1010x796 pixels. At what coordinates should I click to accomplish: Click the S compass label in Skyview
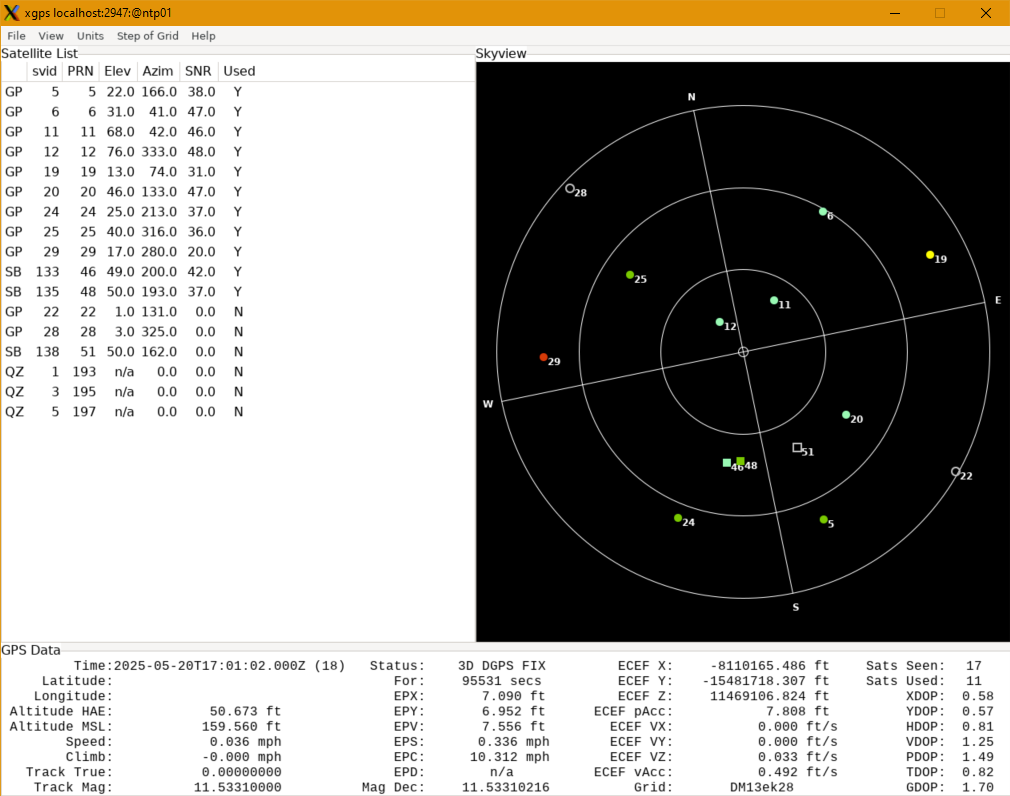796,607
